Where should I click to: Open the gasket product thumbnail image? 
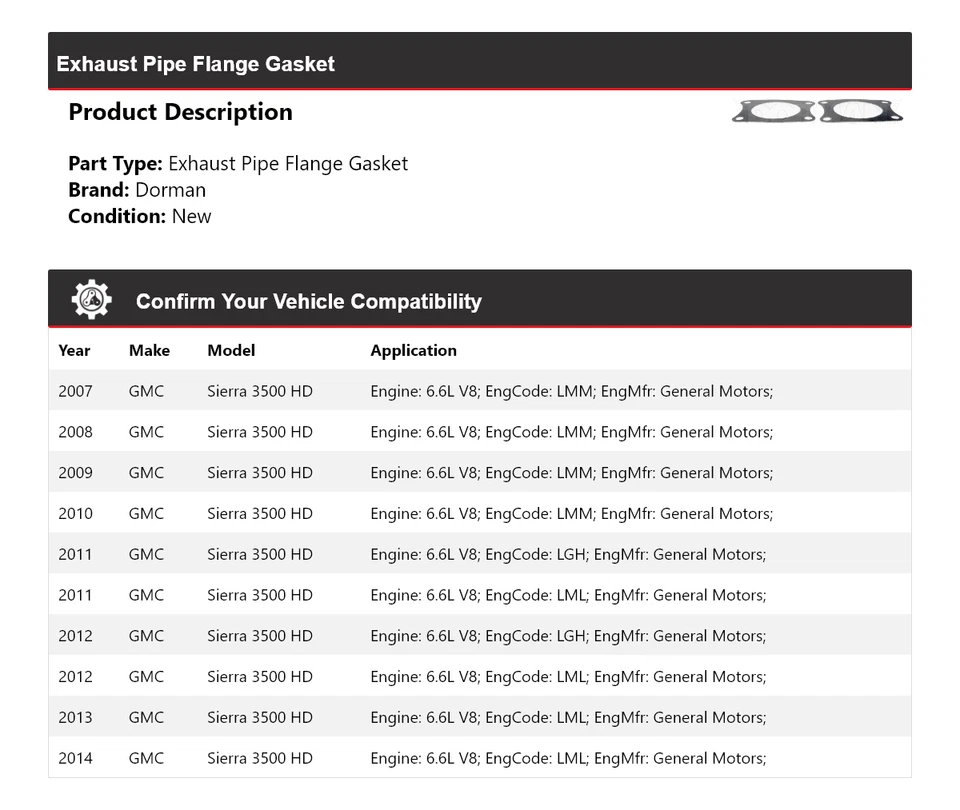point(816,111)
